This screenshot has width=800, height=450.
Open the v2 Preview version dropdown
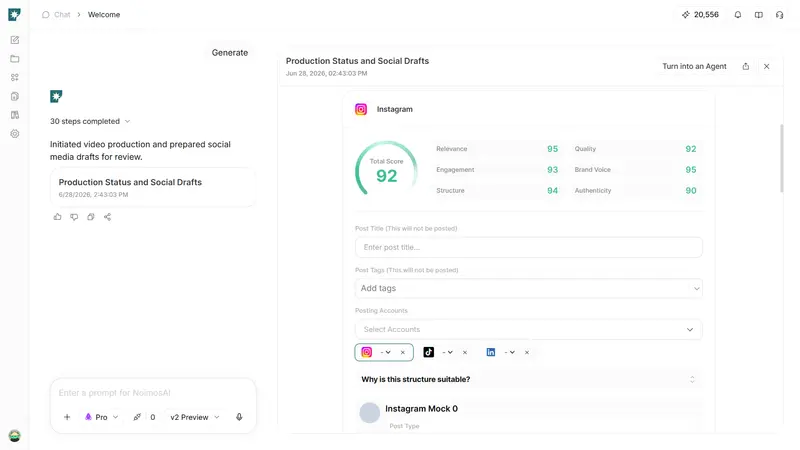coord(194,417)
